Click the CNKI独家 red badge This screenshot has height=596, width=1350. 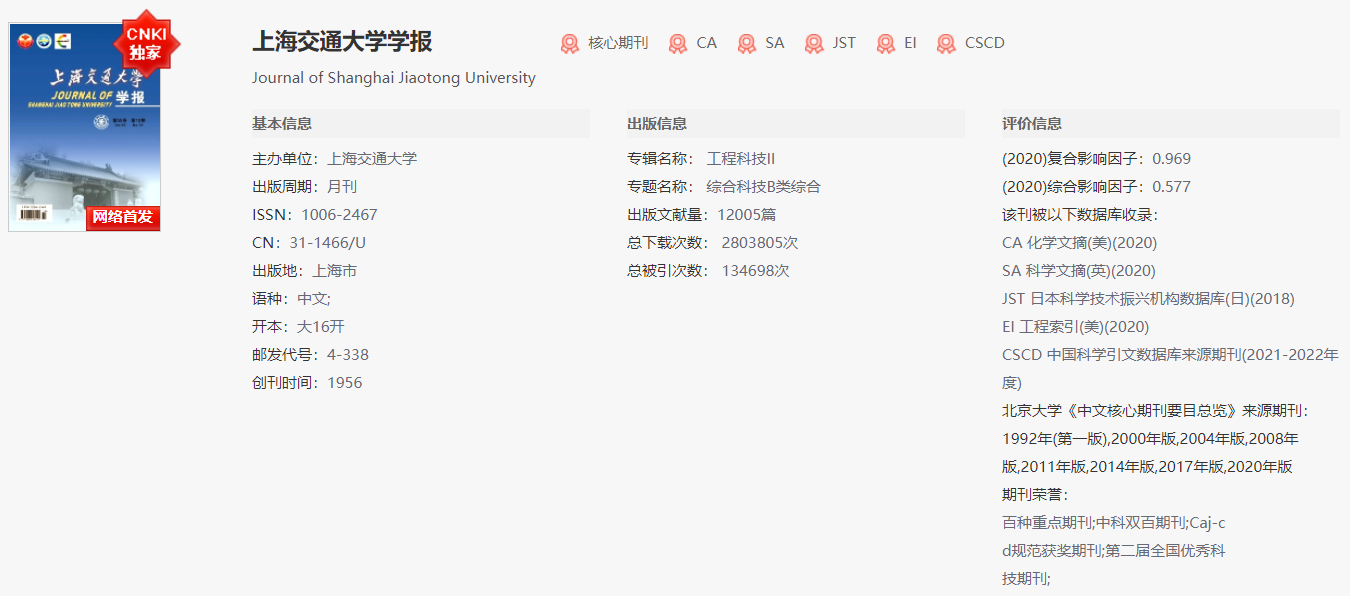pos(146,42)
